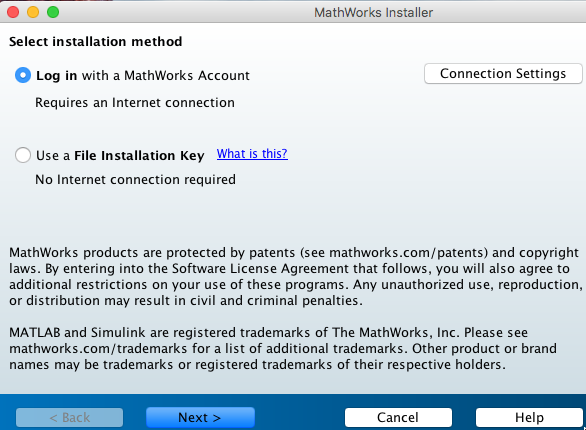This screenshot has height=430, width=586.
Task: Cancel the installation
Action: (398, 417)
